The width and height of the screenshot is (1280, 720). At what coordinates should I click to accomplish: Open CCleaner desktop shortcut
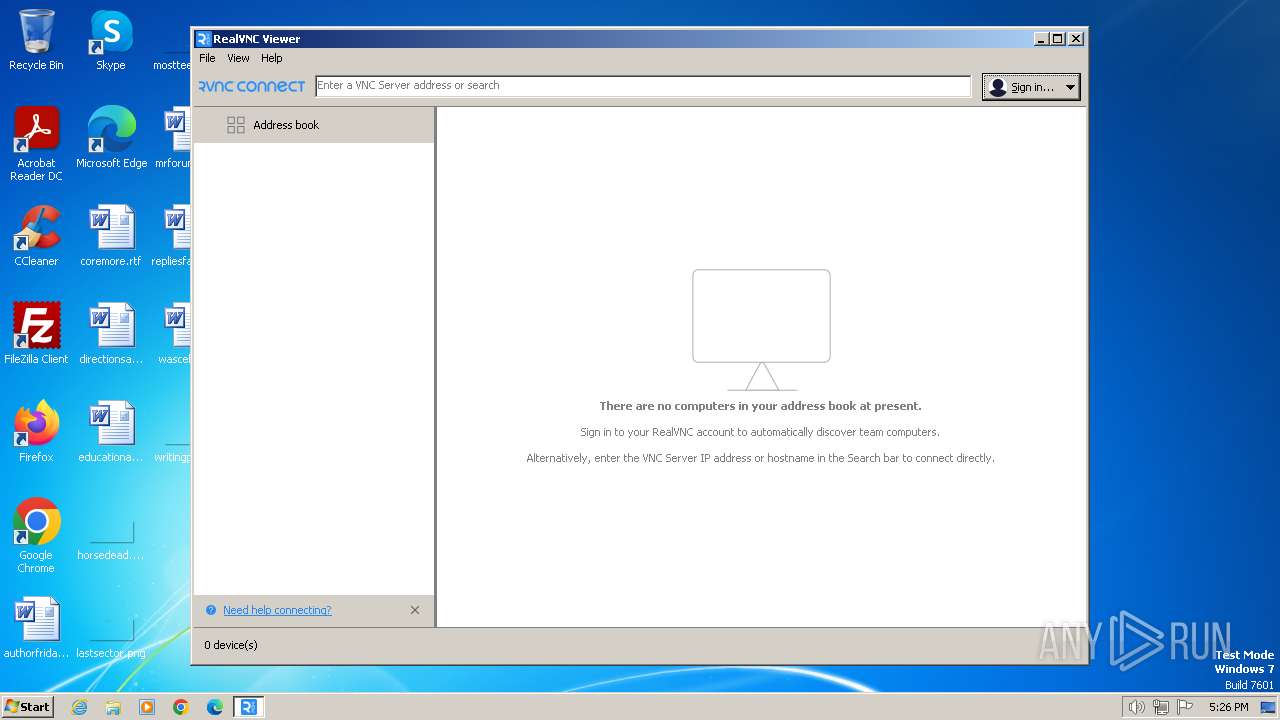[36, 236]
